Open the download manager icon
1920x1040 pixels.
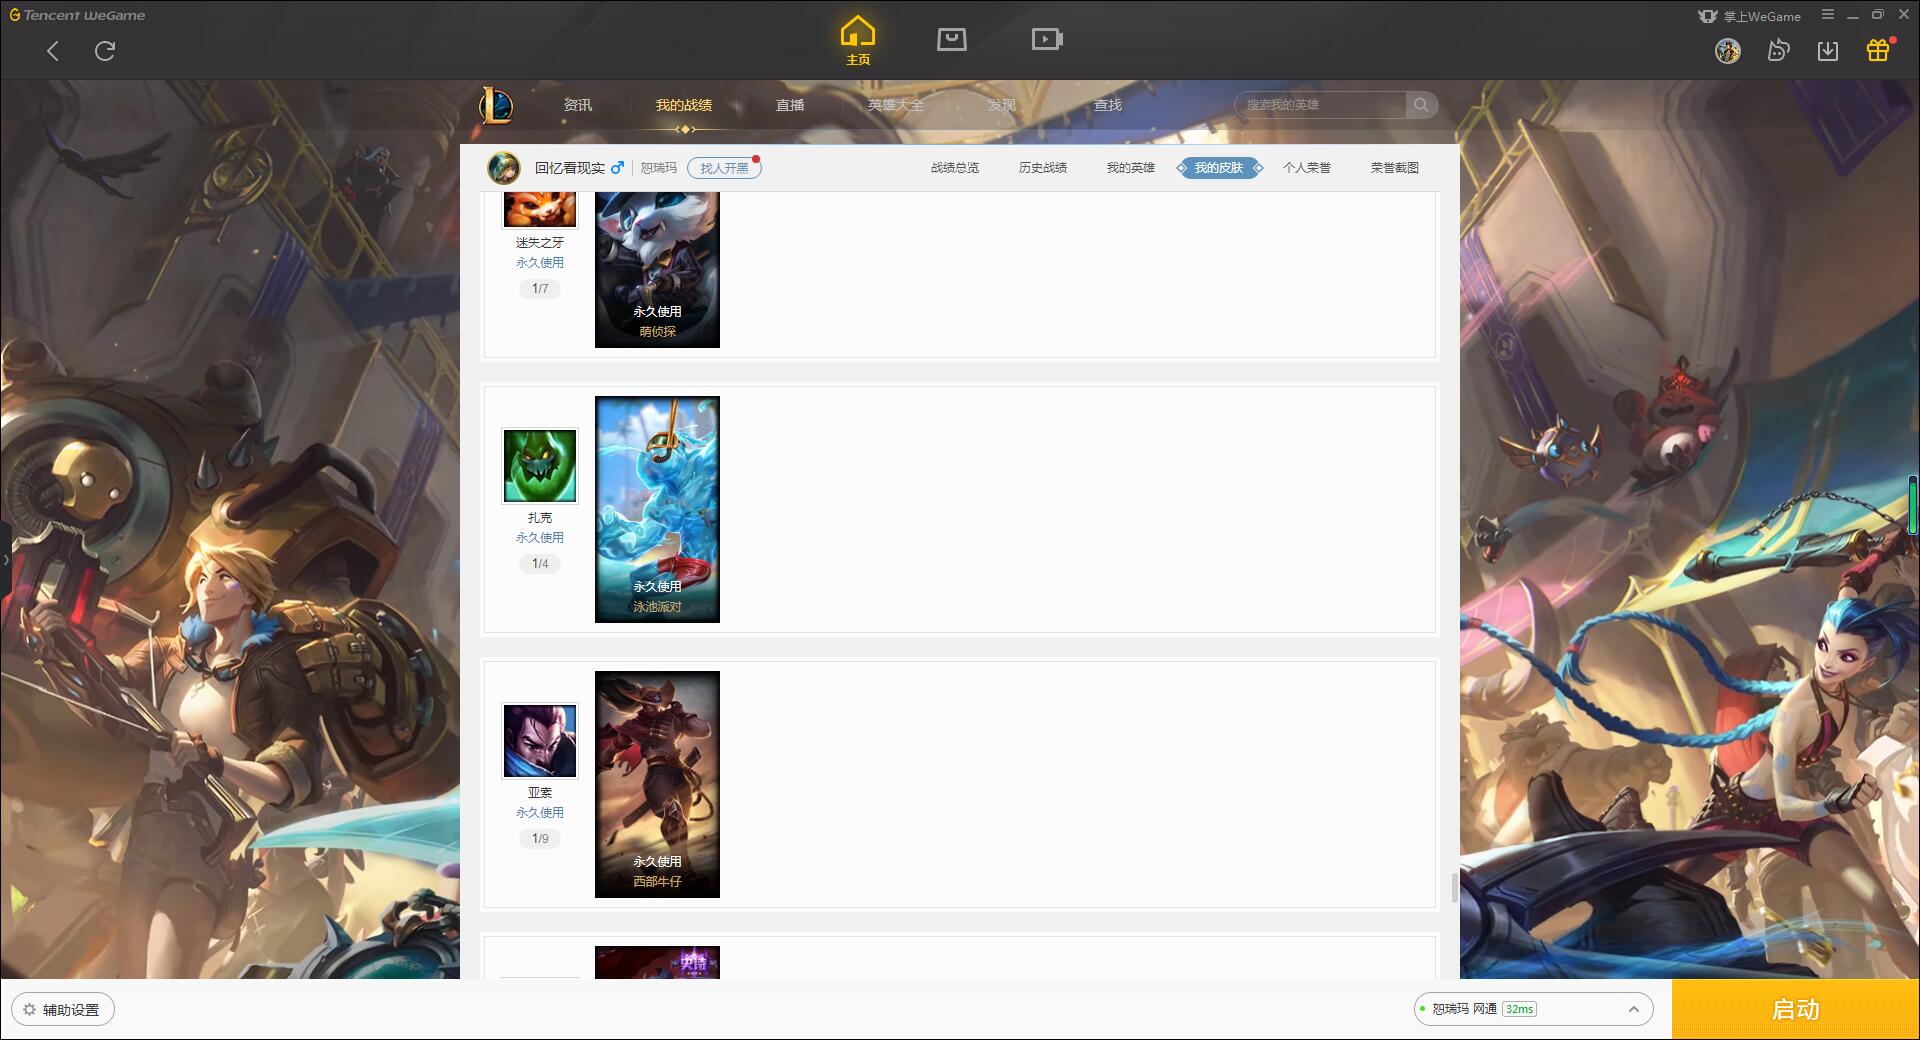coord(1828,51)
